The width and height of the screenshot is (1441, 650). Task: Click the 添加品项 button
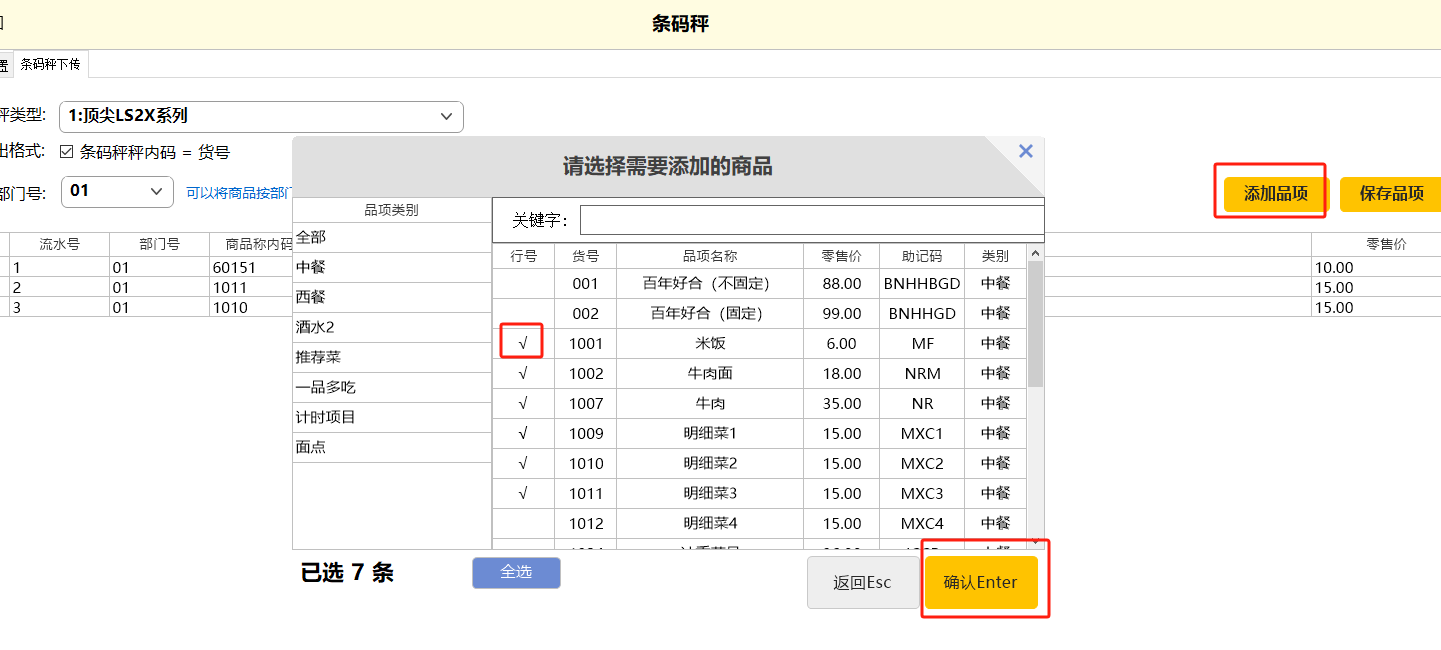tap(1275, 193)
